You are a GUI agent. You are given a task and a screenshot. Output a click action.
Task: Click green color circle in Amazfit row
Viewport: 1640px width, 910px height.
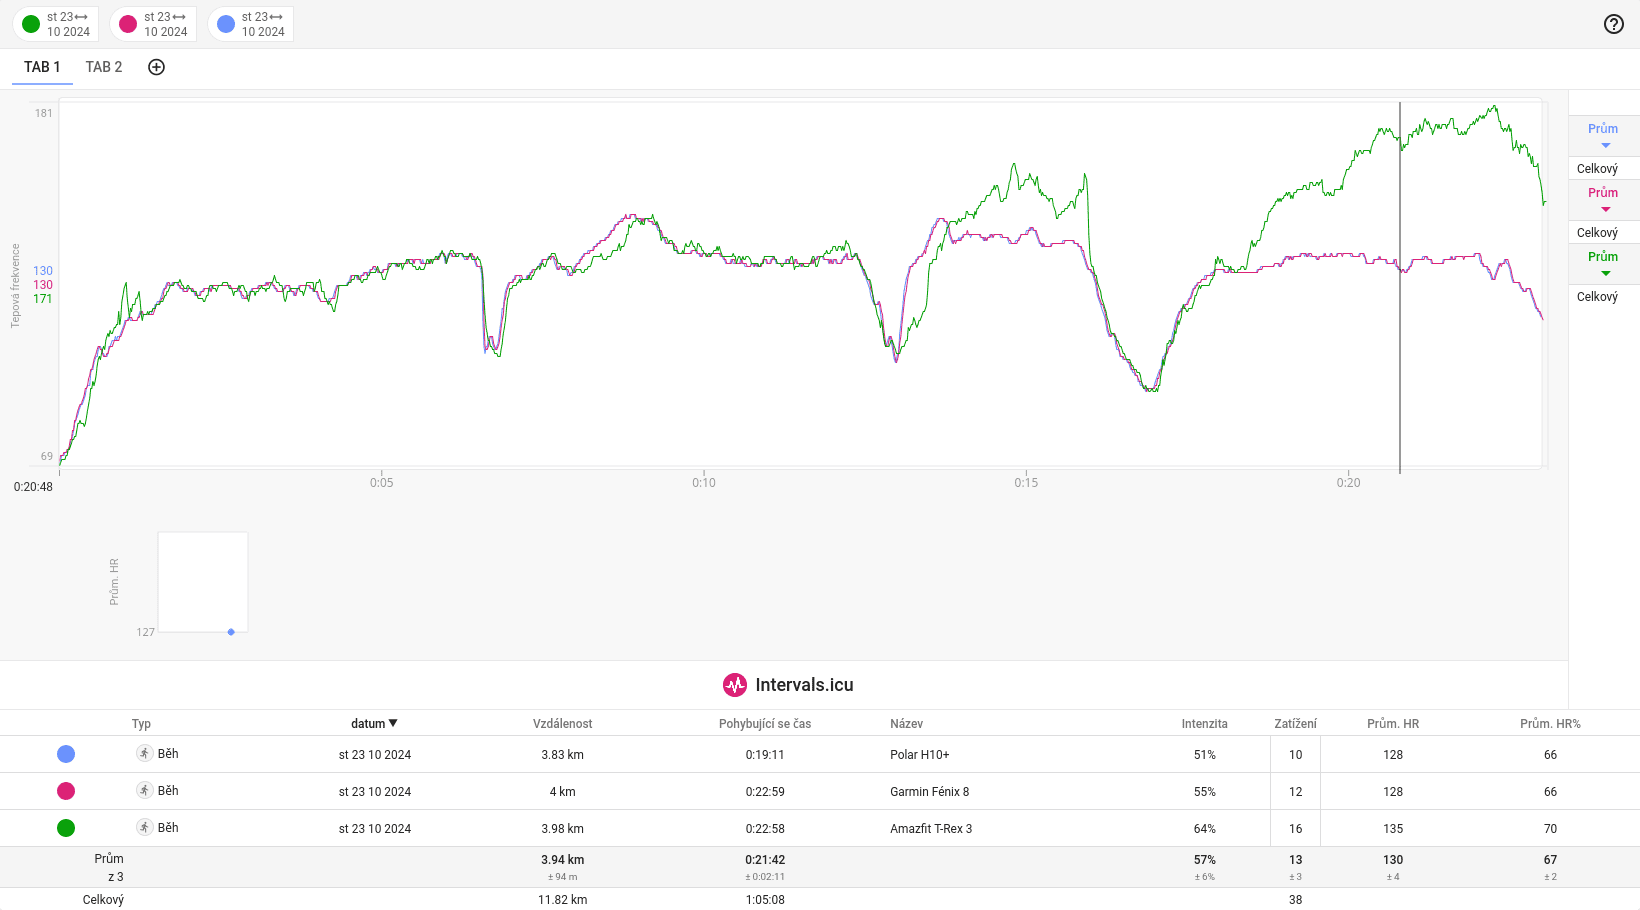66,828
